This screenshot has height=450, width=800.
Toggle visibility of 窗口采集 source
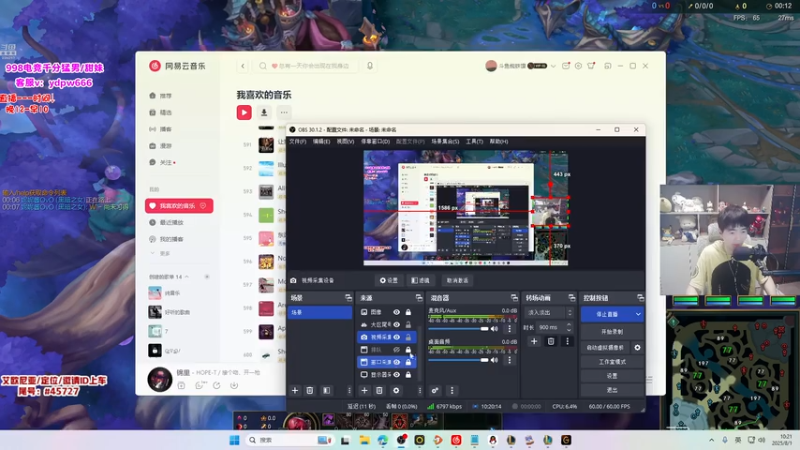[396, 362]
